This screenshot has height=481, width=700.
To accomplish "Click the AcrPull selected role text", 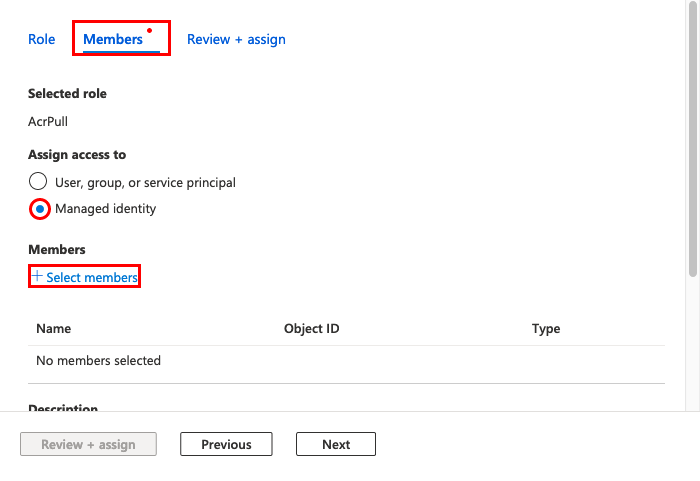I will pos(48,121).
